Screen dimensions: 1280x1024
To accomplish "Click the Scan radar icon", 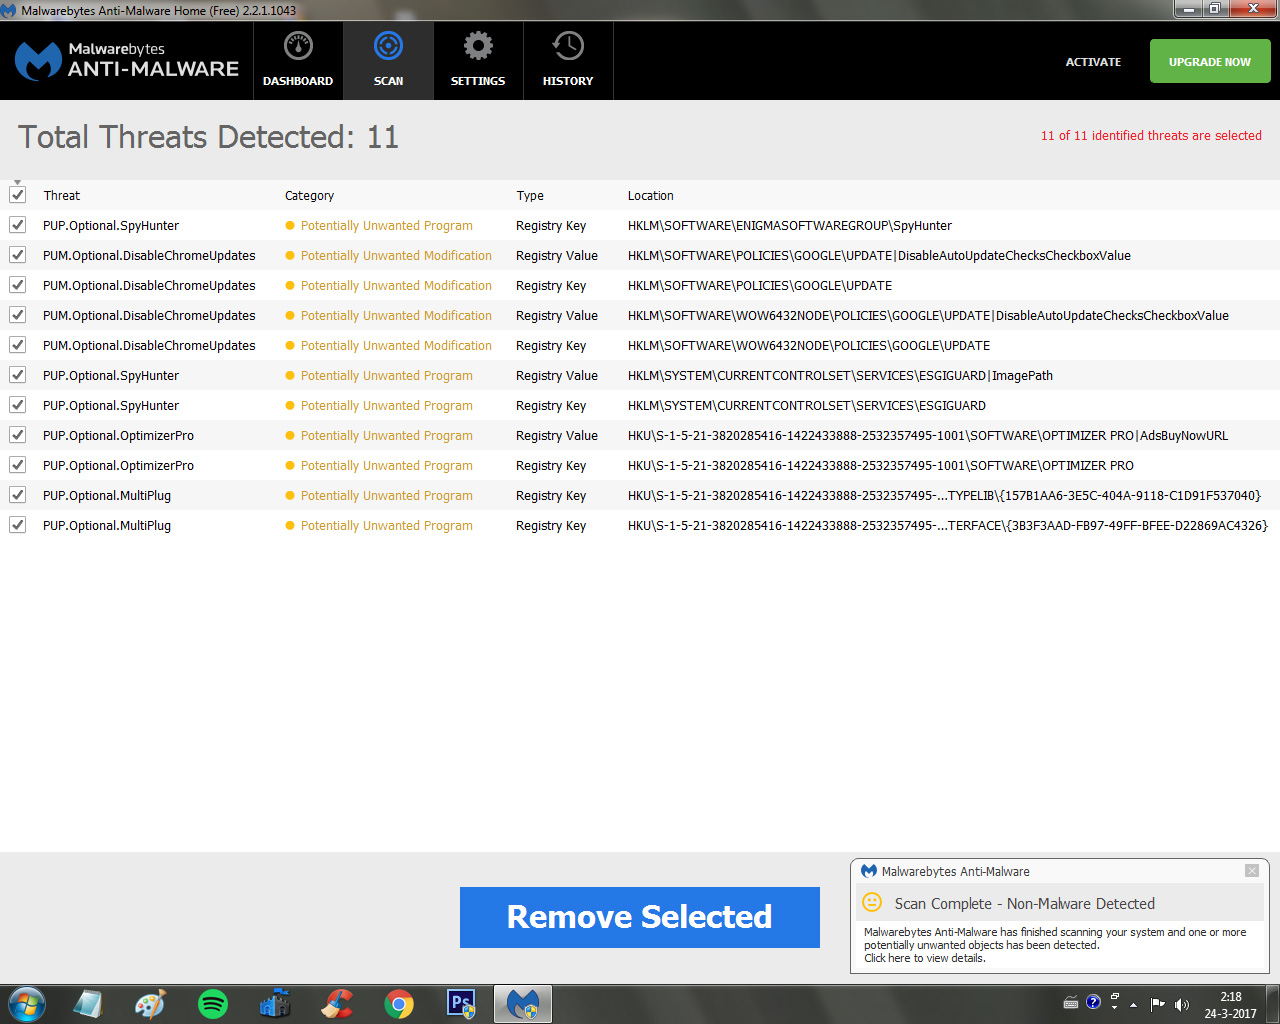I will [388, 47].
